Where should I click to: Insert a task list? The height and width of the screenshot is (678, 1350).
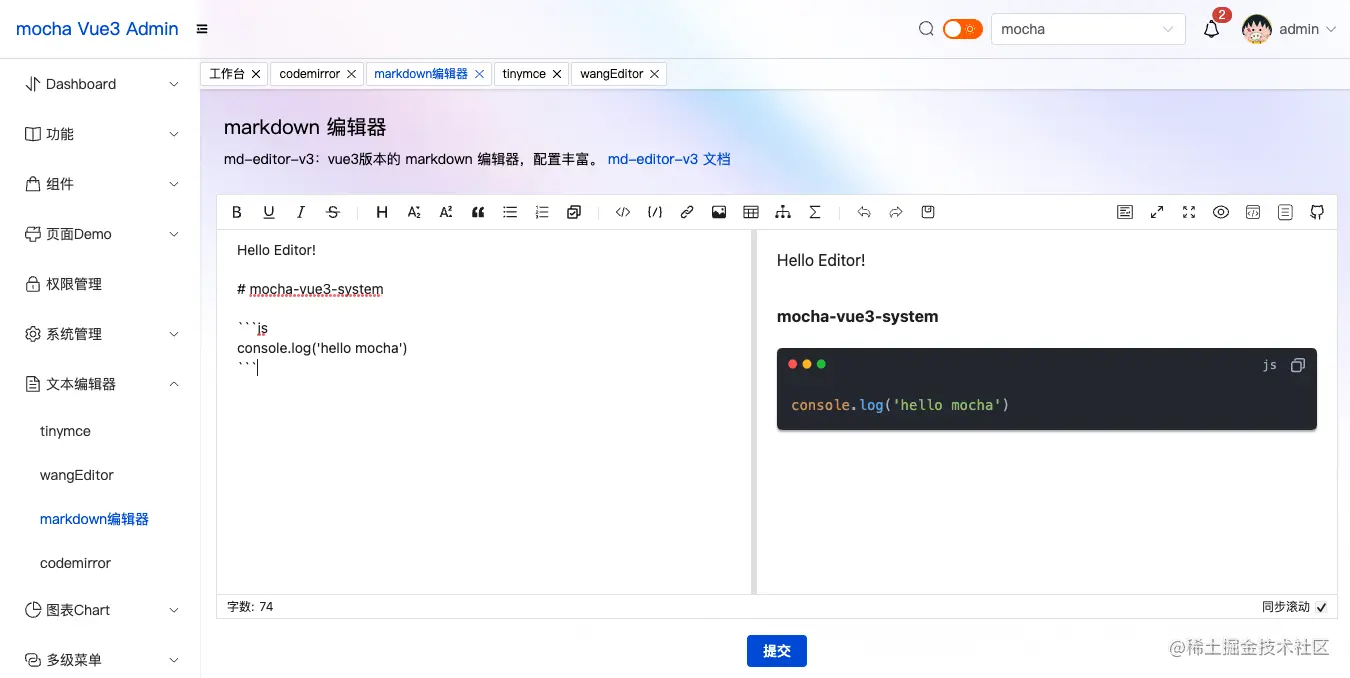pyautogui.click(x=574, y=212)
